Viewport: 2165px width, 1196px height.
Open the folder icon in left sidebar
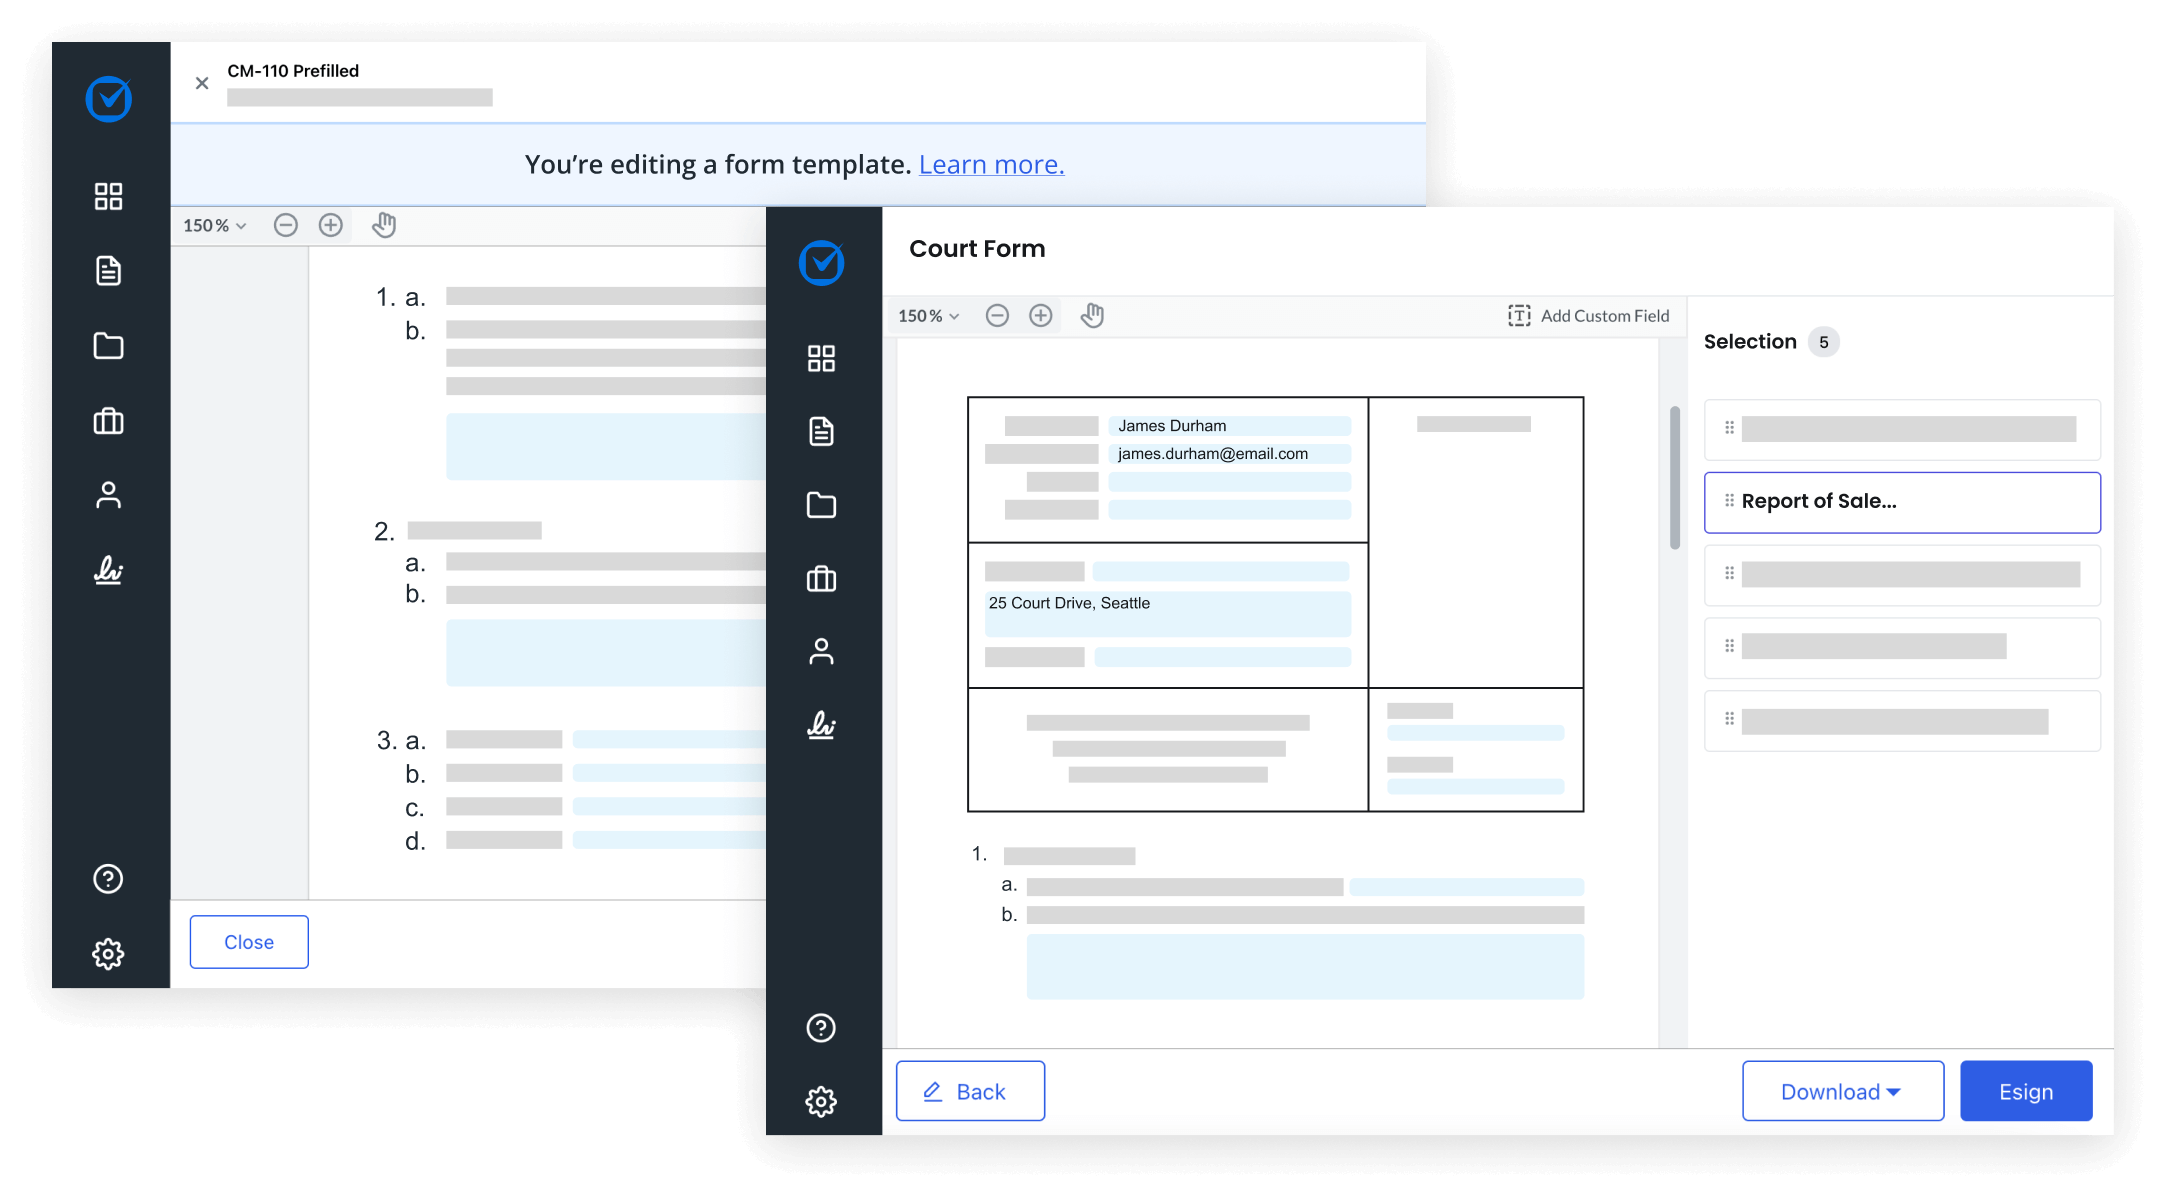point(109,345)
